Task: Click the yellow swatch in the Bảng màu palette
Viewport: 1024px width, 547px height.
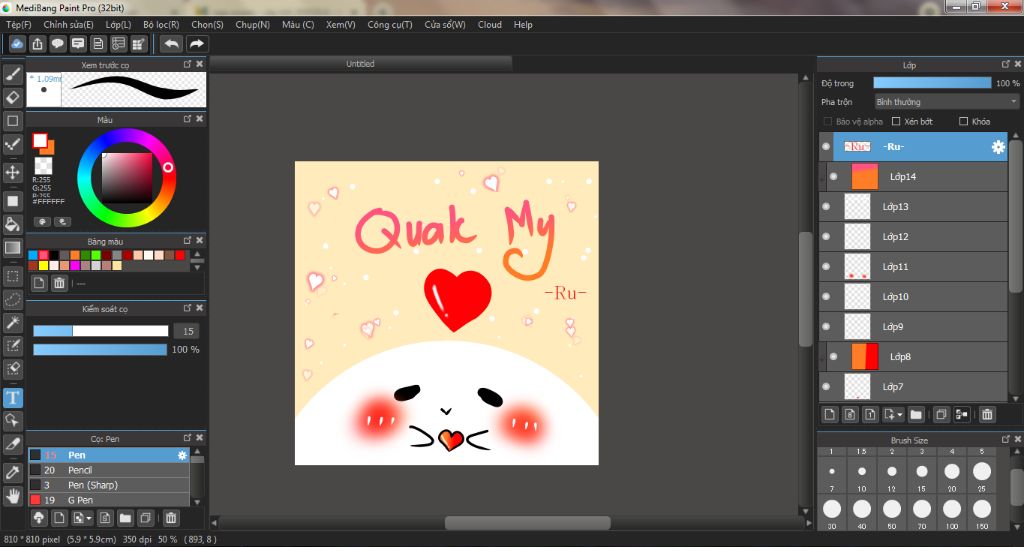Action: coord(44,265)
